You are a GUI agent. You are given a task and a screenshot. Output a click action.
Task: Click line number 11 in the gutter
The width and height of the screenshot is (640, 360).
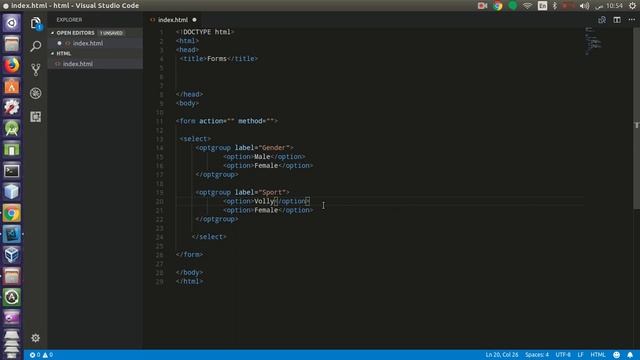point(160,121)
